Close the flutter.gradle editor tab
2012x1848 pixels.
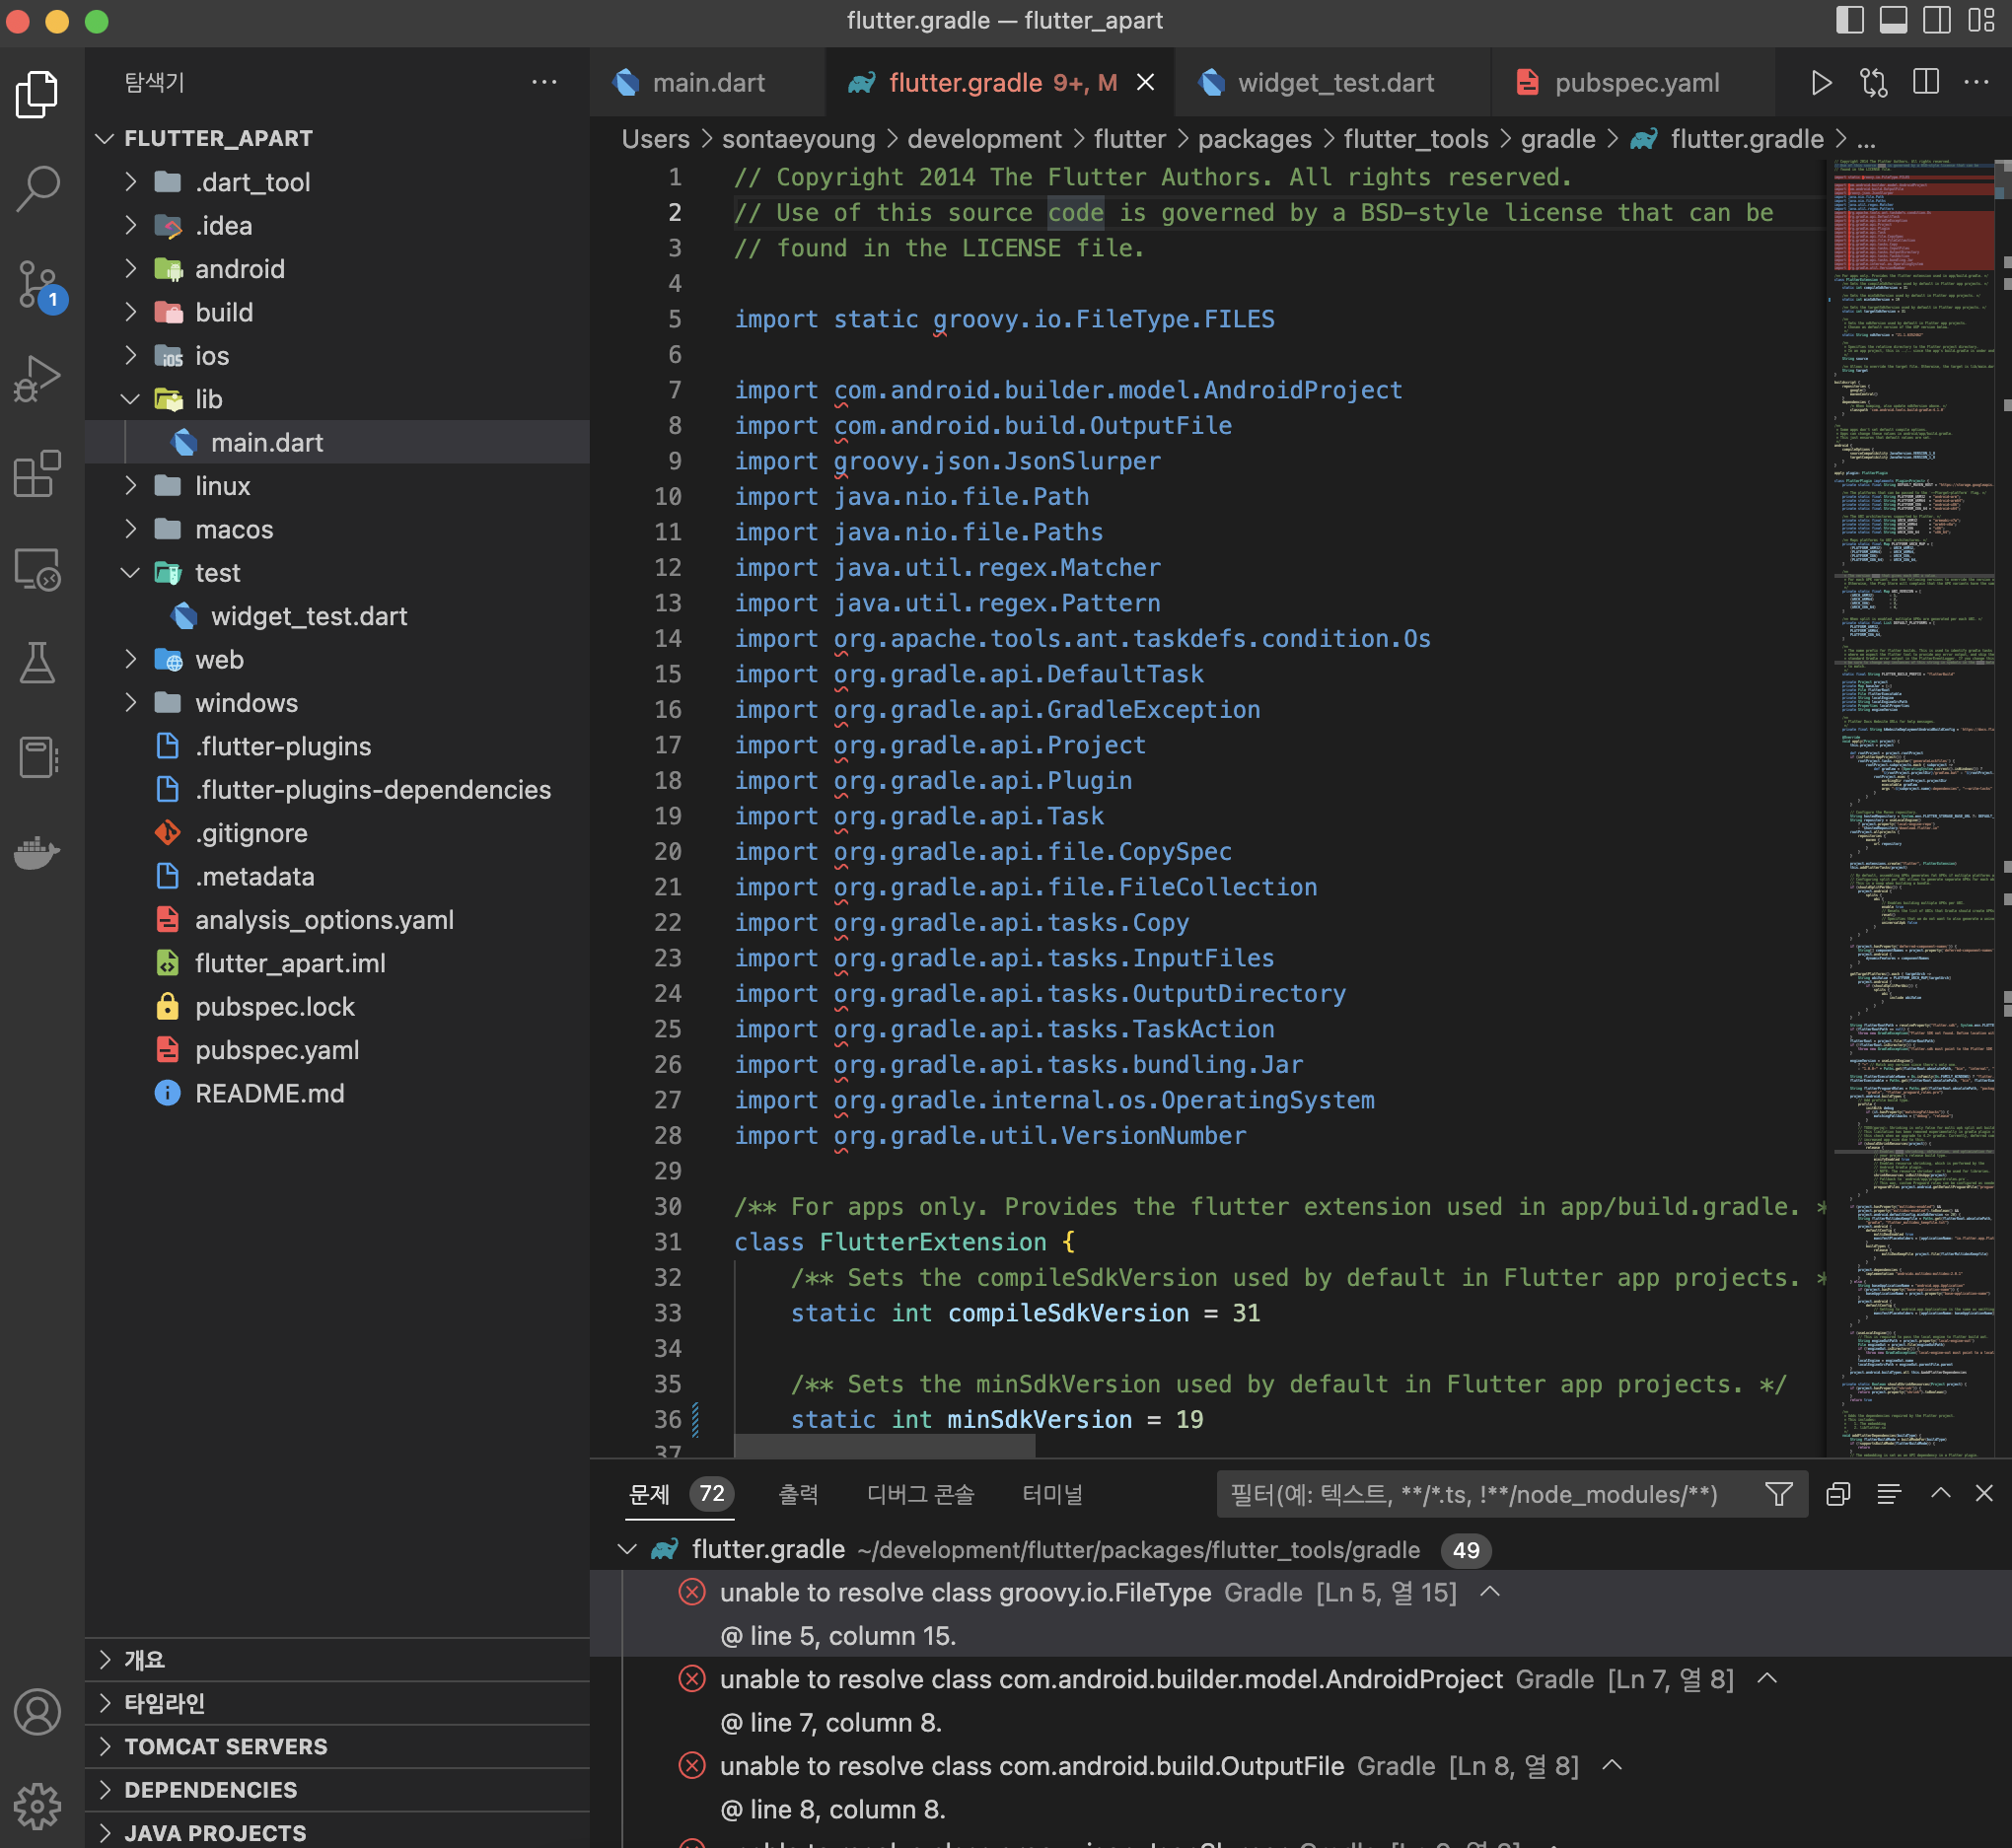pyautogui.click(x=1146, y=83)
